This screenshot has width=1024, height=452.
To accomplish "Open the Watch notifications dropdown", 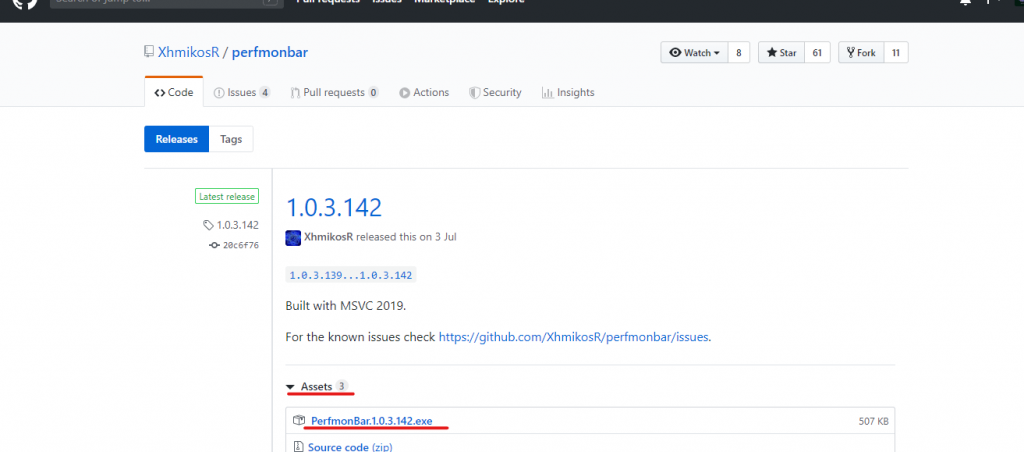I will click(694, 52).
